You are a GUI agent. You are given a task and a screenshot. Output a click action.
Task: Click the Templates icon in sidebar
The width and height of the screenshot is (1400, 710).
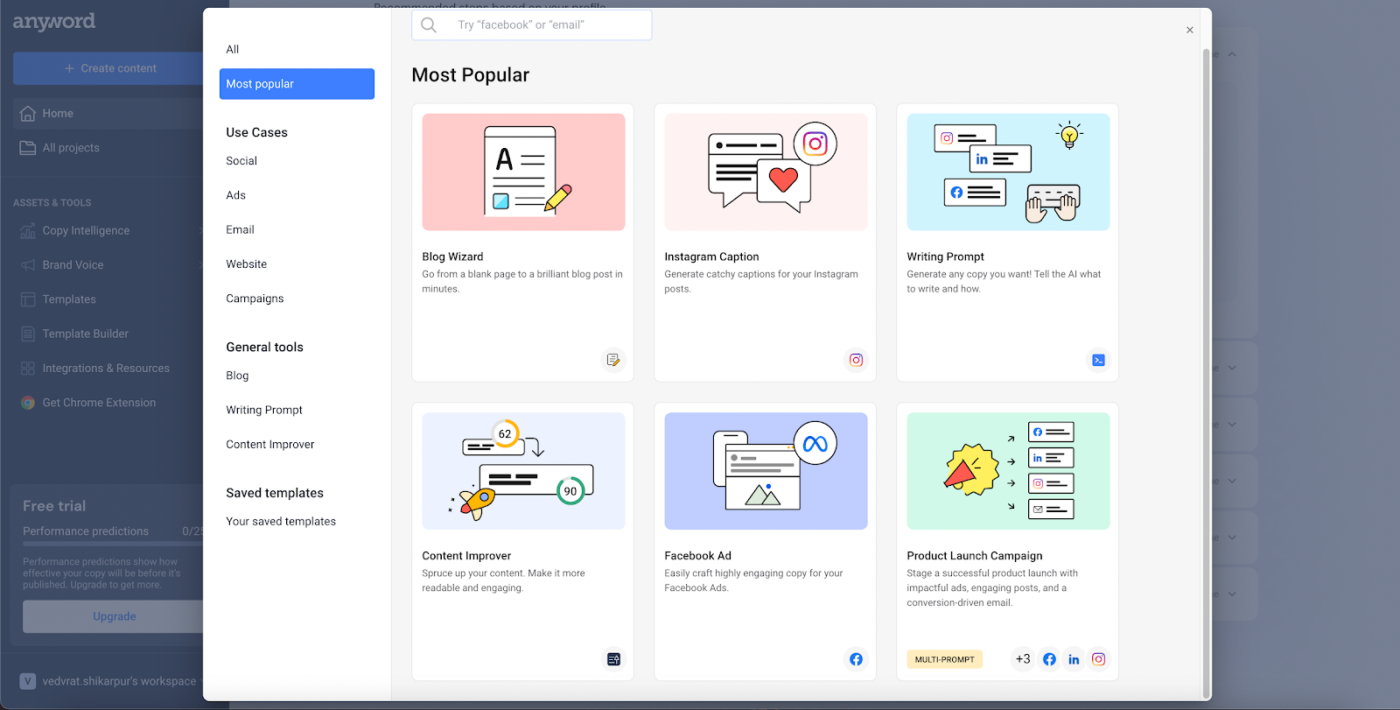pos(28,300)
